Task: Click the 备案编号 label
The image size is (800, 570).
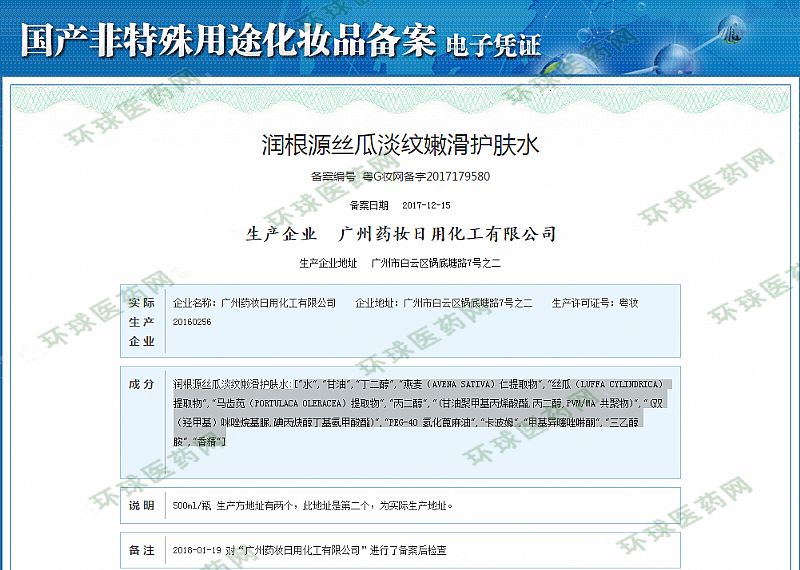Action: pyautogui.click(x=333, y=177)
